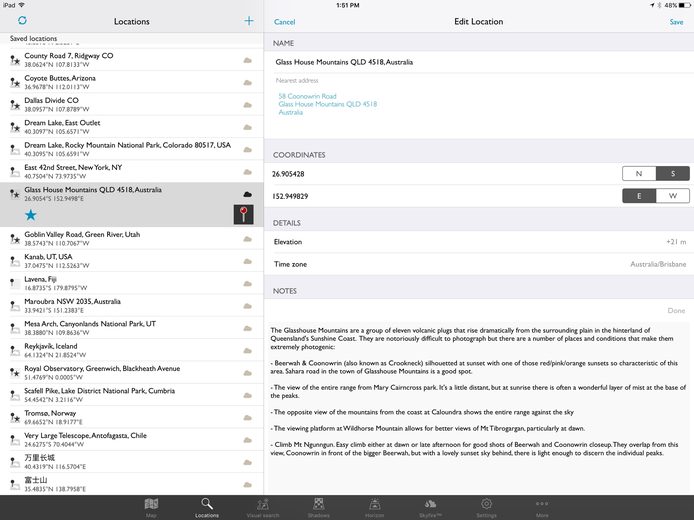Edit latitude value 26.905428
The height and width of the screenshot is (520, 694).
pos(443,174)
